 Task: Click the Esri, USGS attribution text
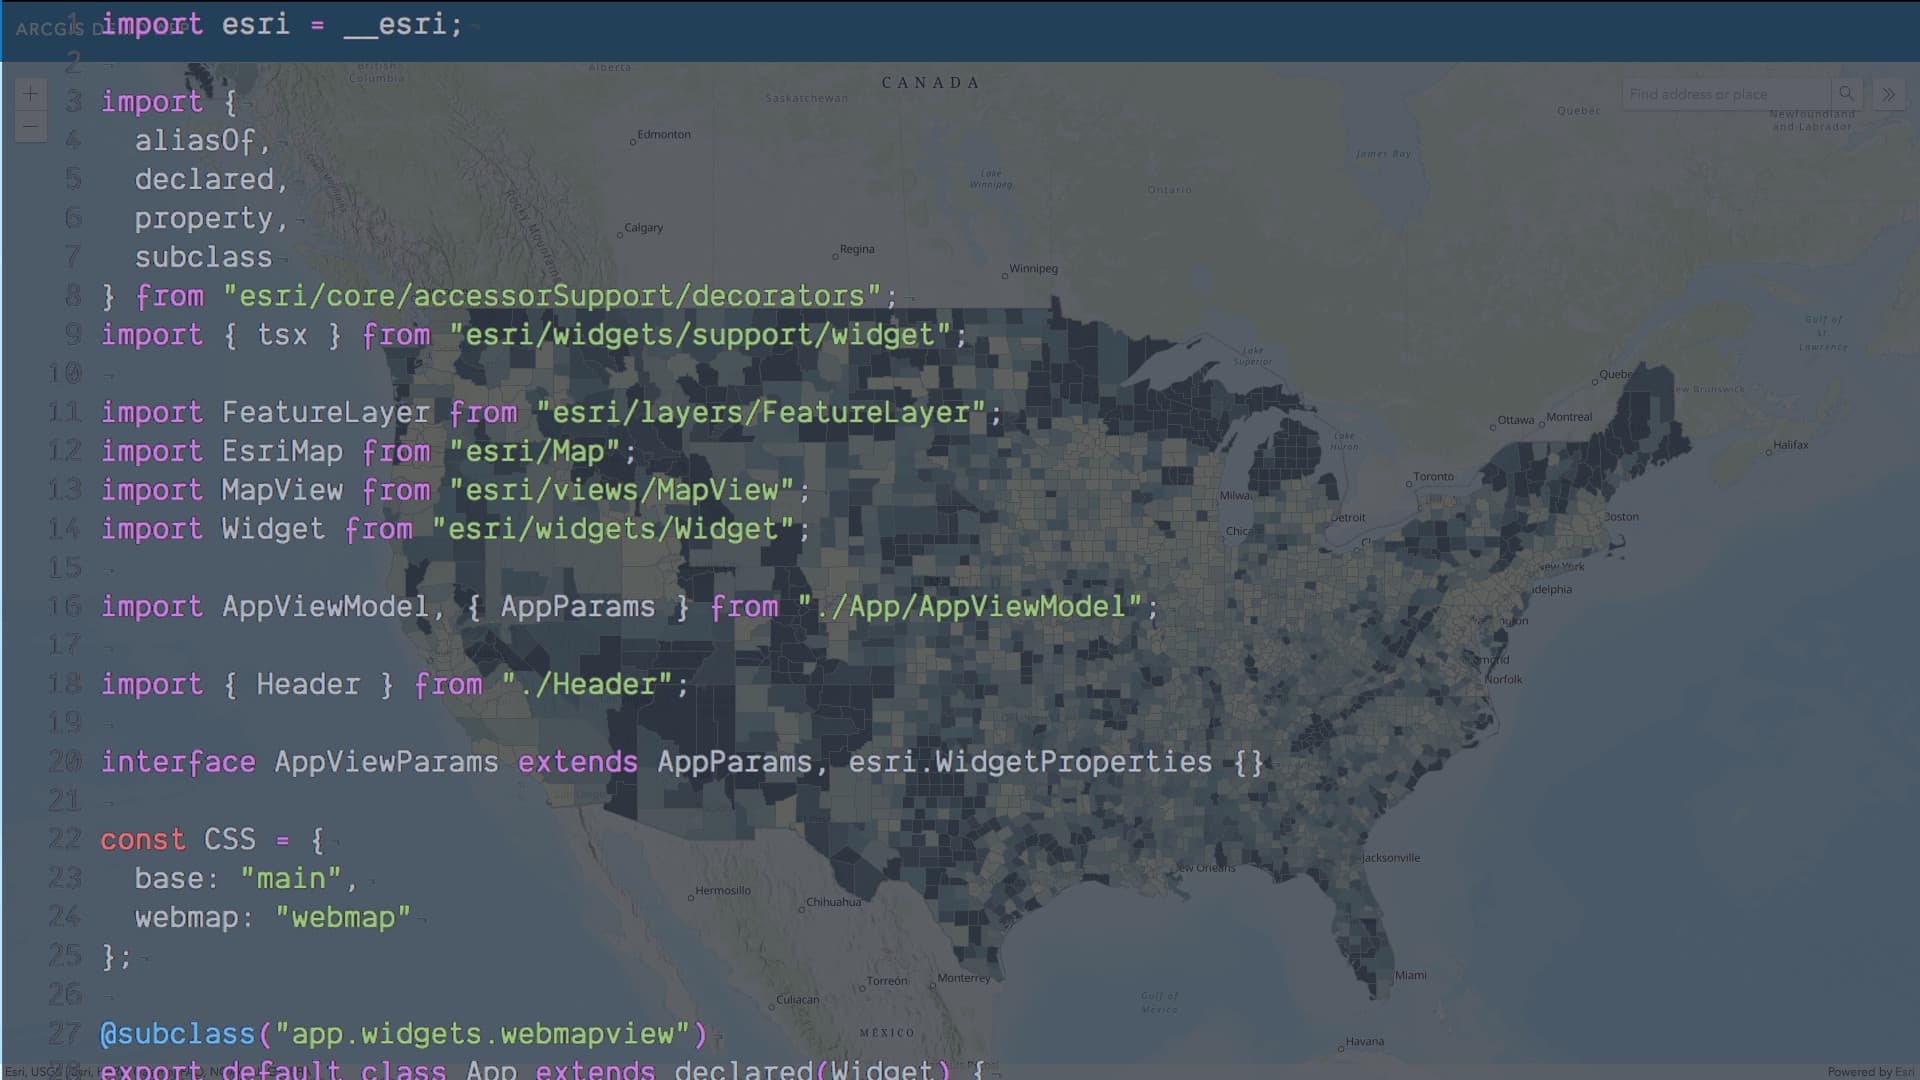pyautogui.click(x=32, y=1072)
